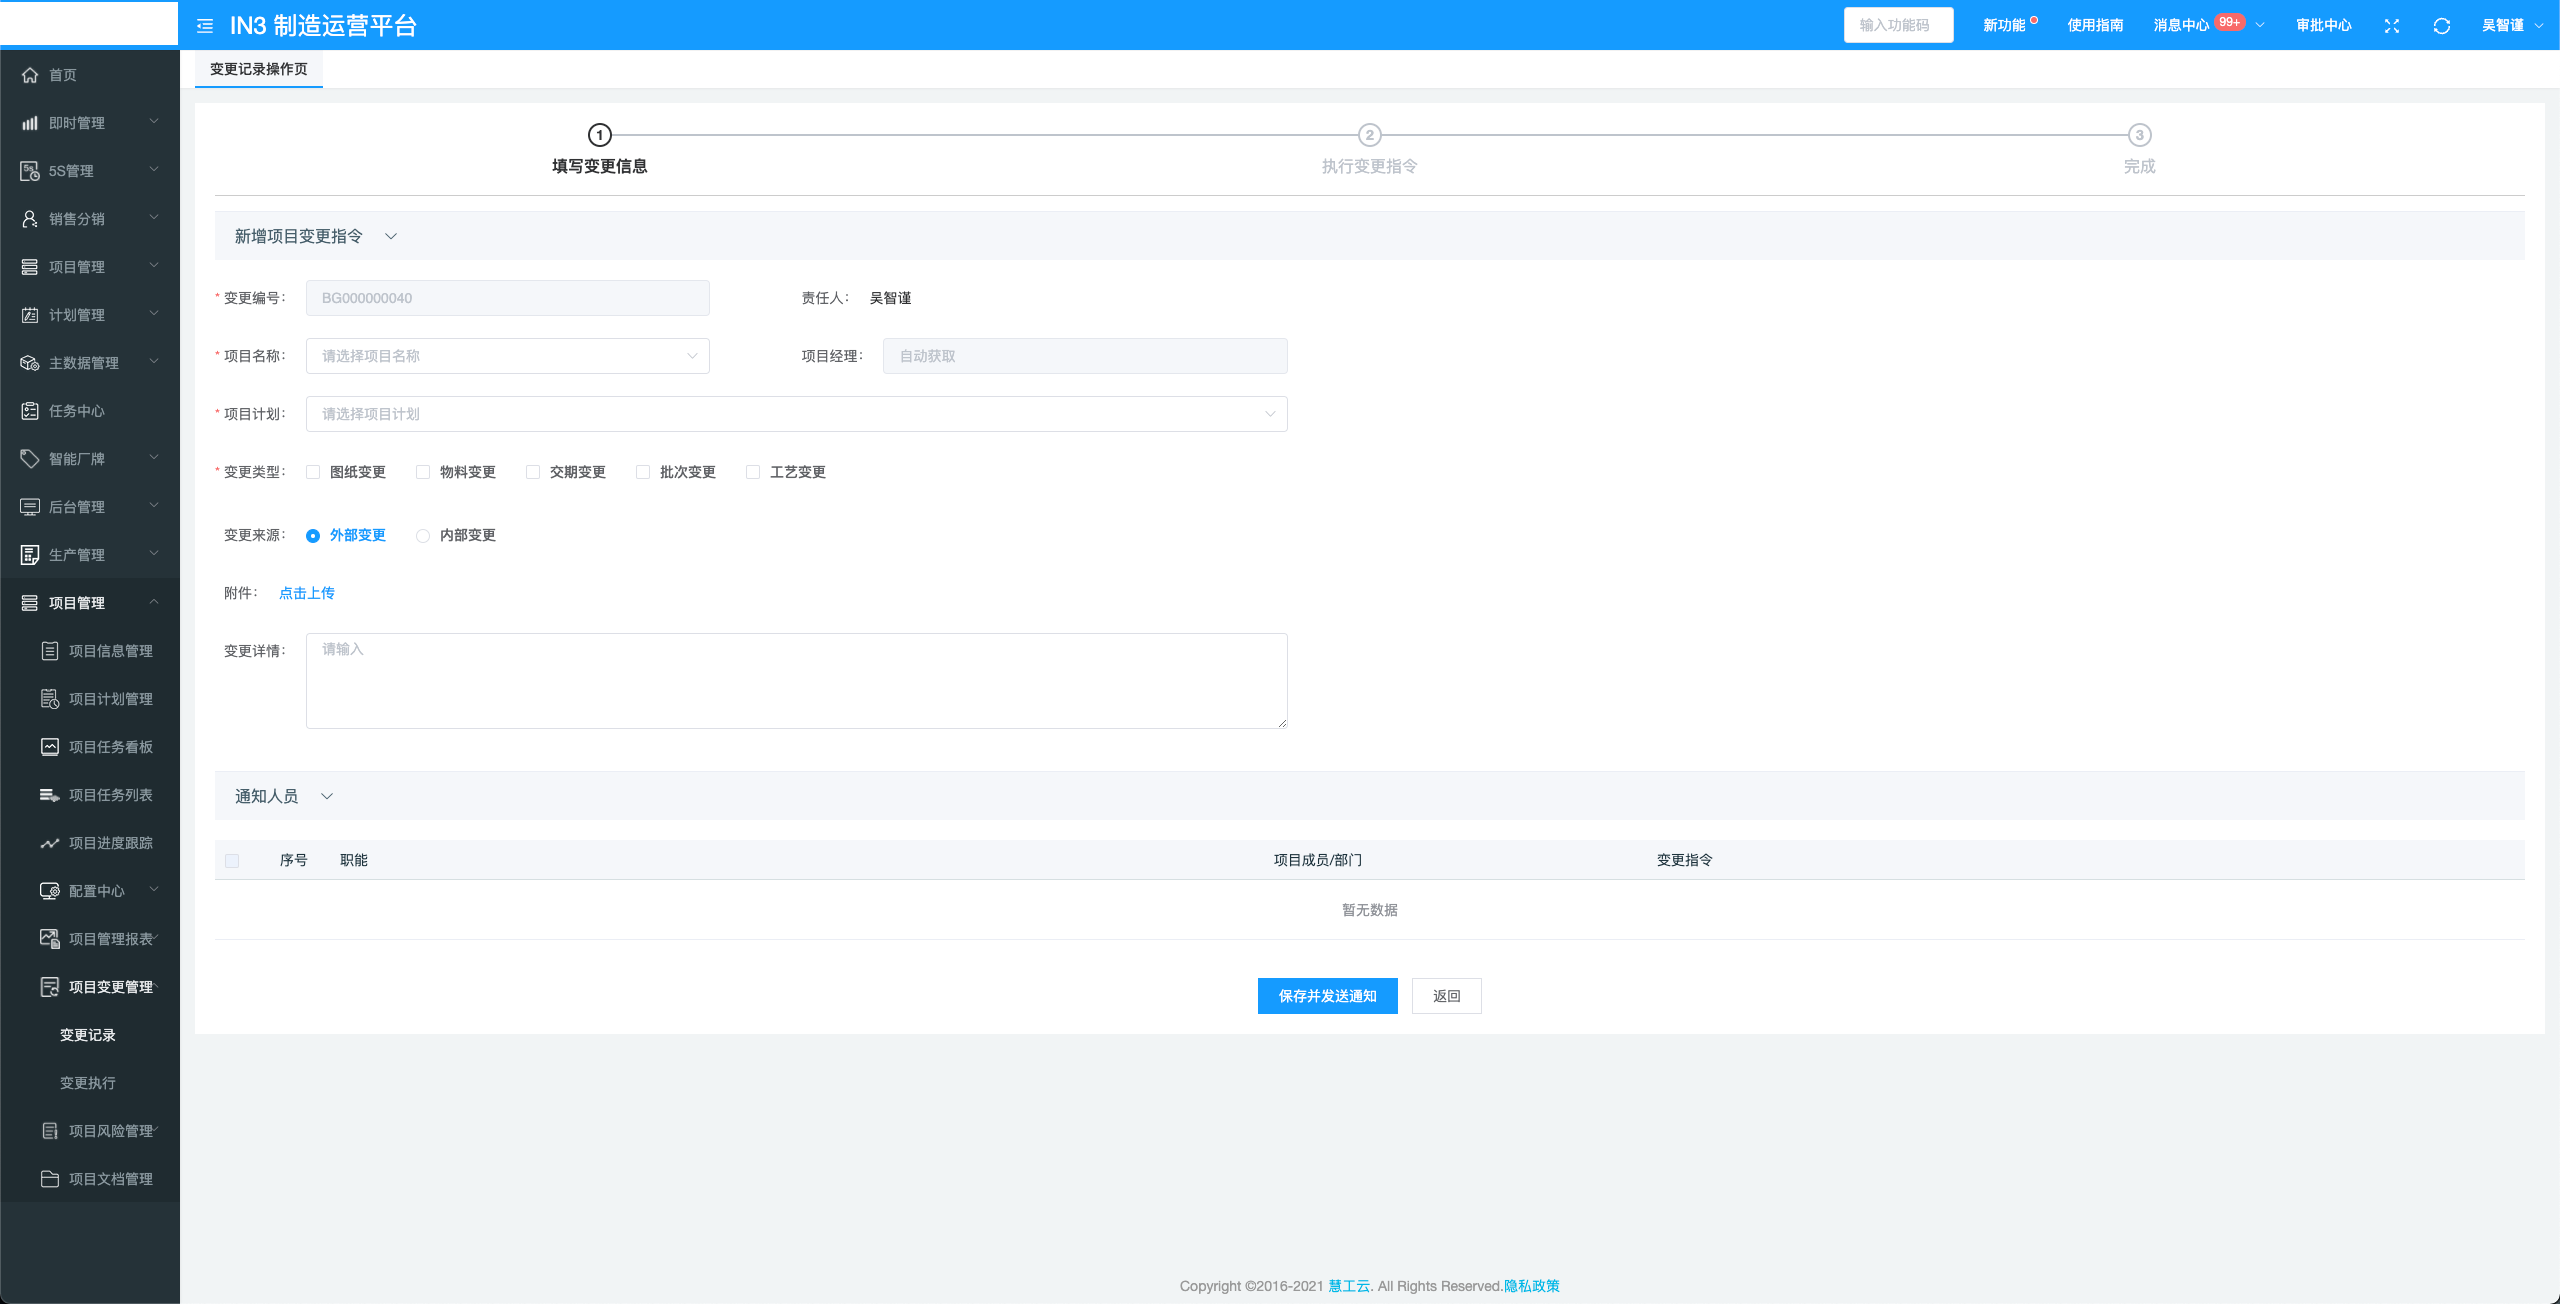Expand the 项目计划 selection dropdown
Viewport: 2560px width, 1304px height.
[x=796, y=414]
